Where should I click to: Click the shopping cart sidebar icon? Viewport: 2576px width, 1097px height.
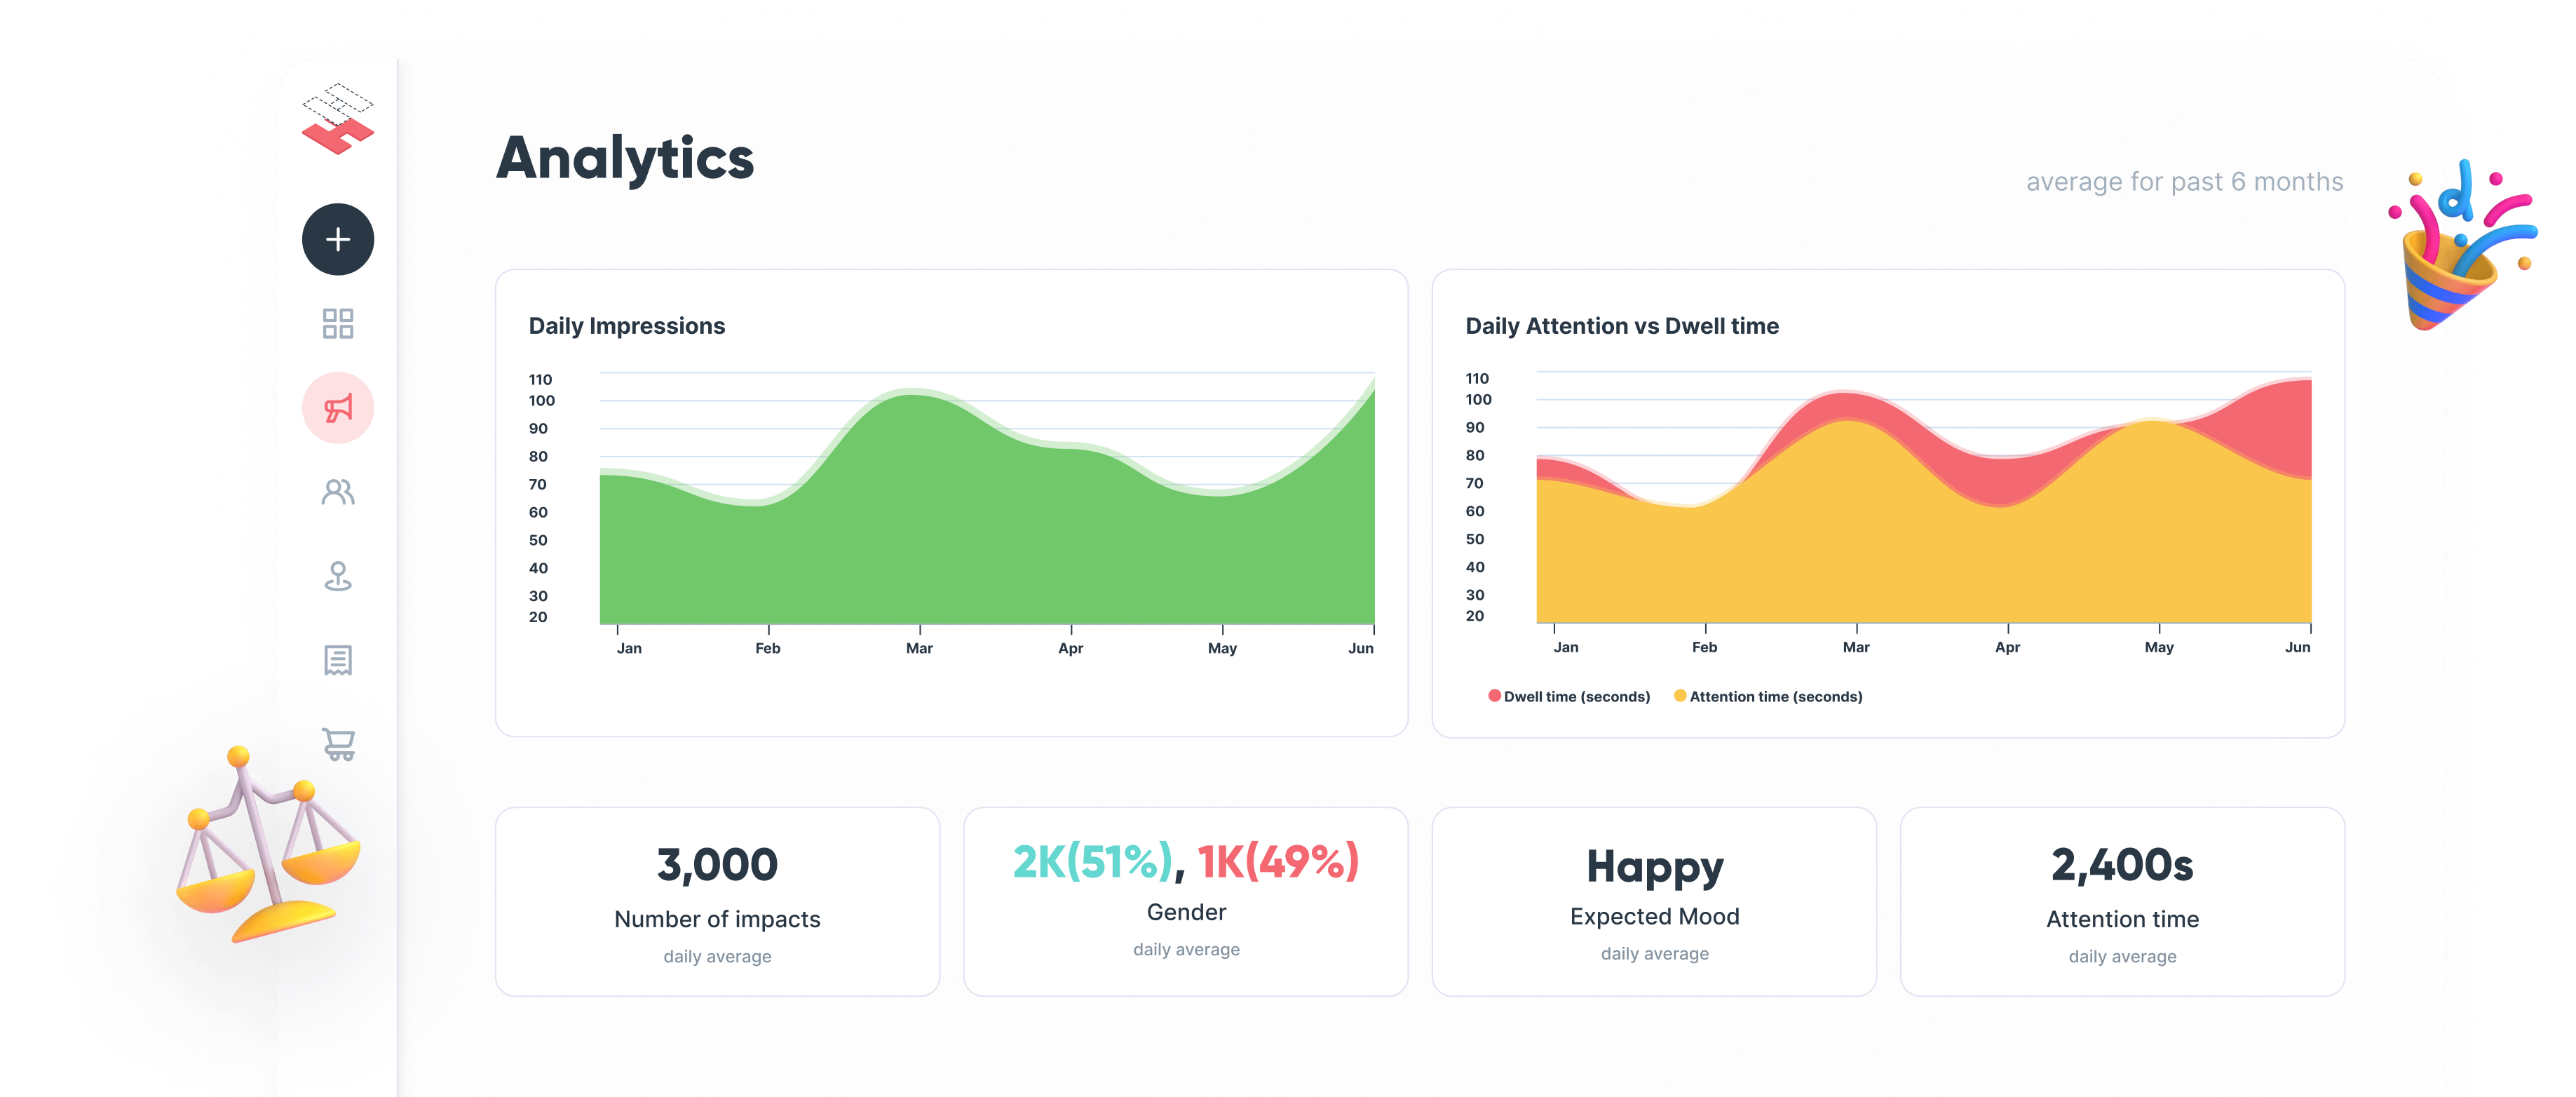point(338,744)
